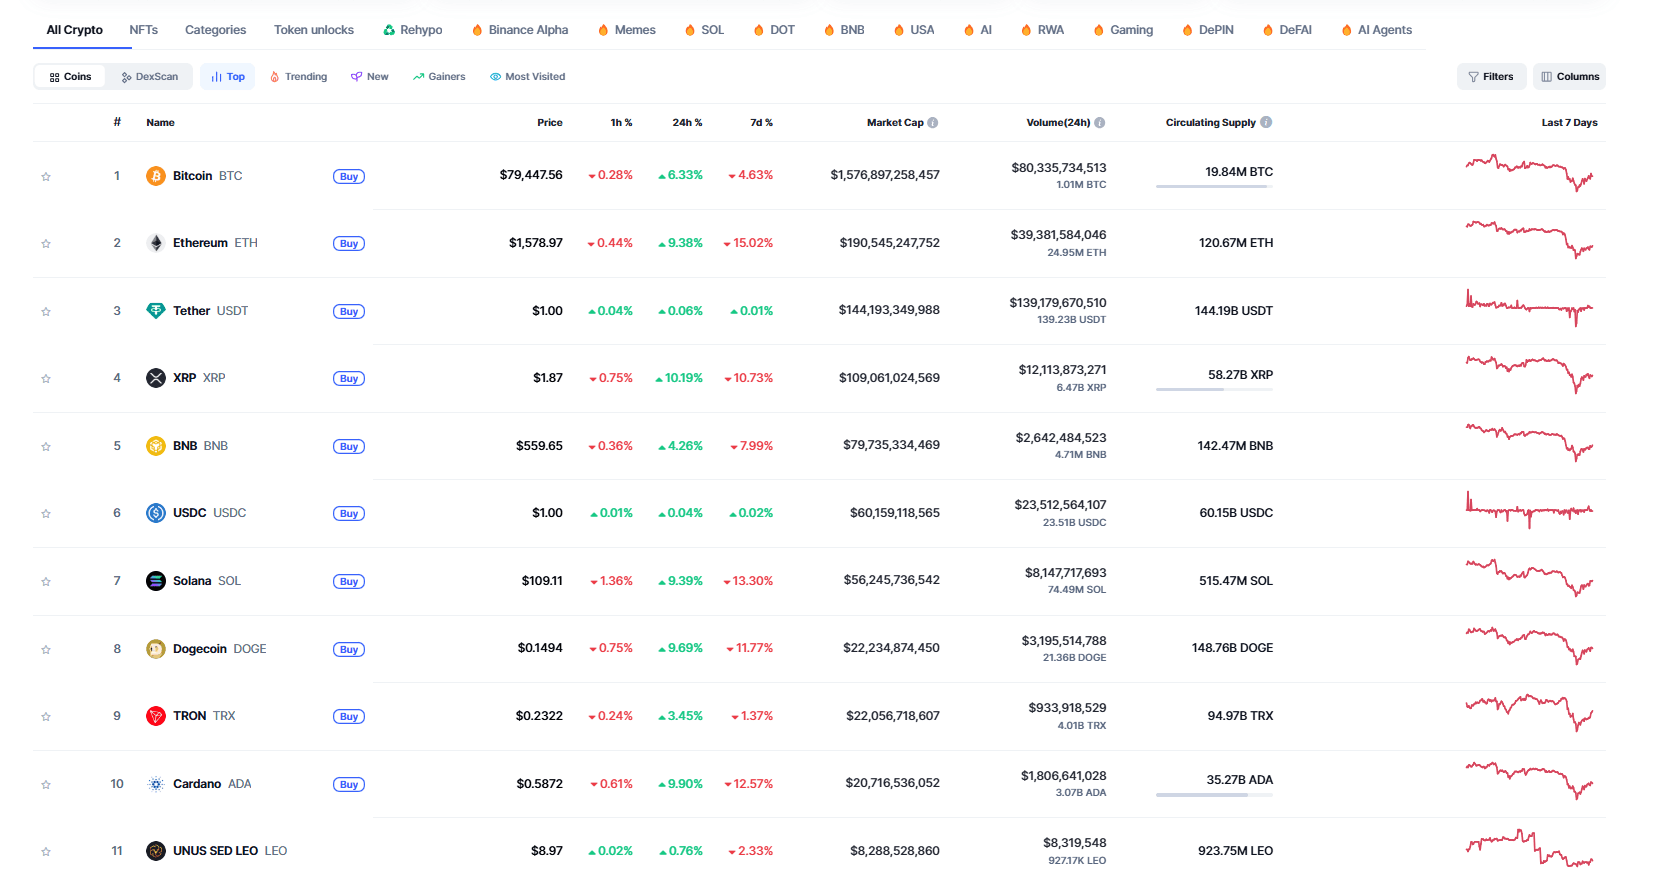Open the Token unlocks tab
Image resolution: width=1668 pixels, height=882 pixels.
(314, 30)
